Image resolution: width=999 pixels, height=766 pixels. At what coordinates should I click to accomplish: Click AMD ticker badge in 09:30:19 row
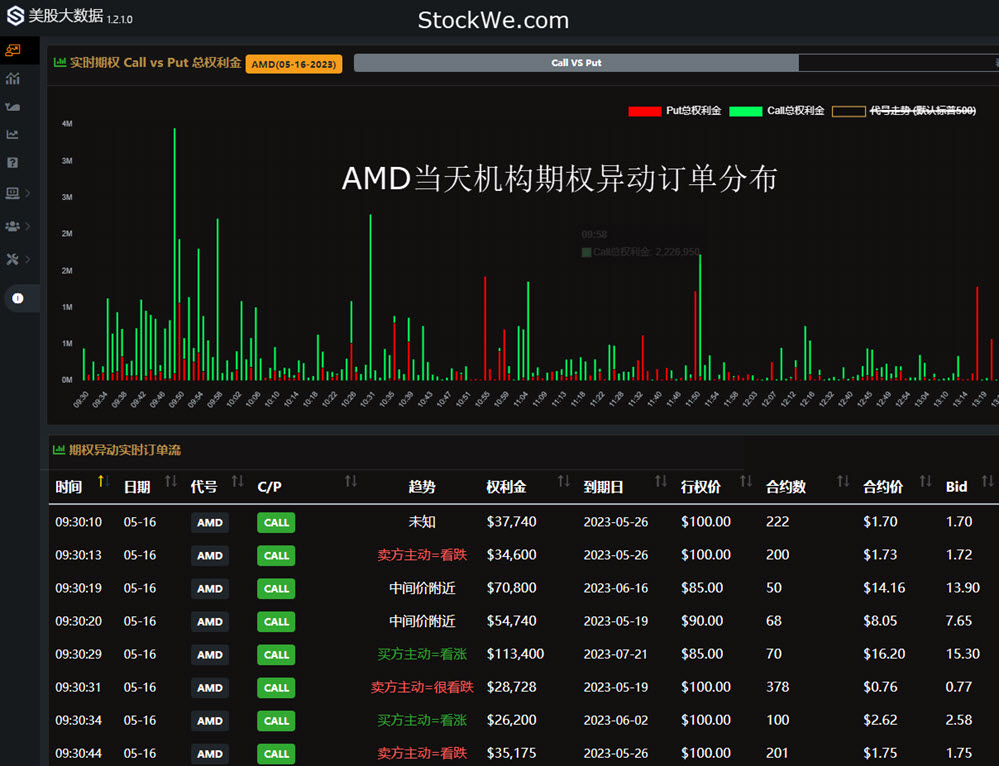[210, 589]
